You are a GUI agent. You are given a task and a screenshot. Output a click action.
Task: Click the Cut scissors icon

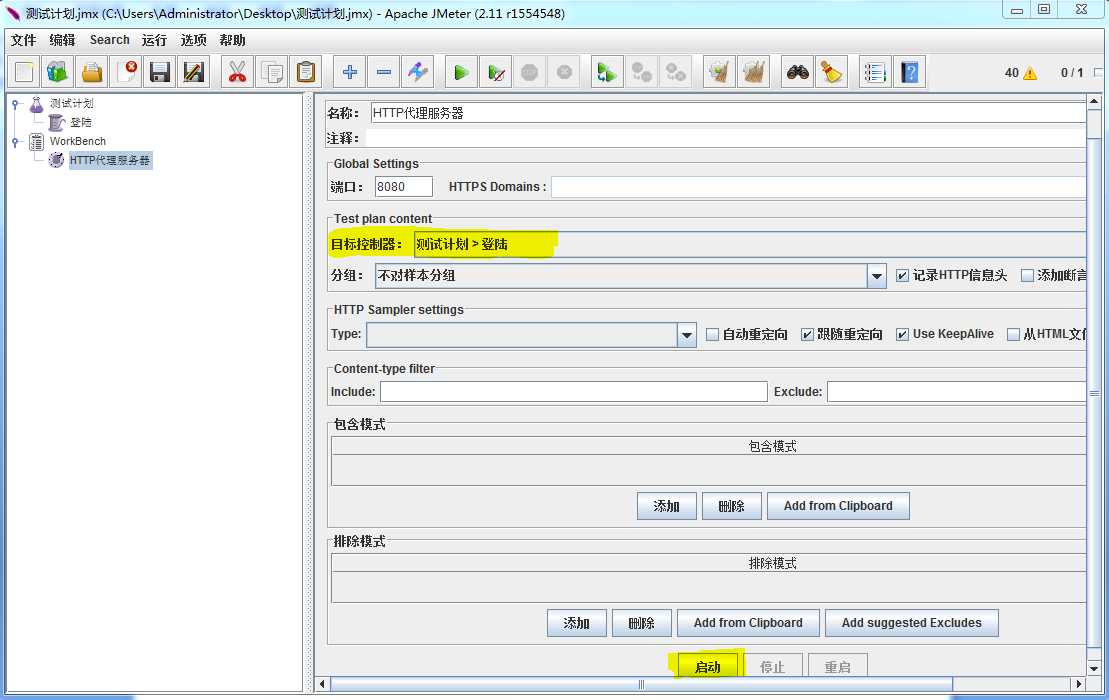click(x=238, y=72)
